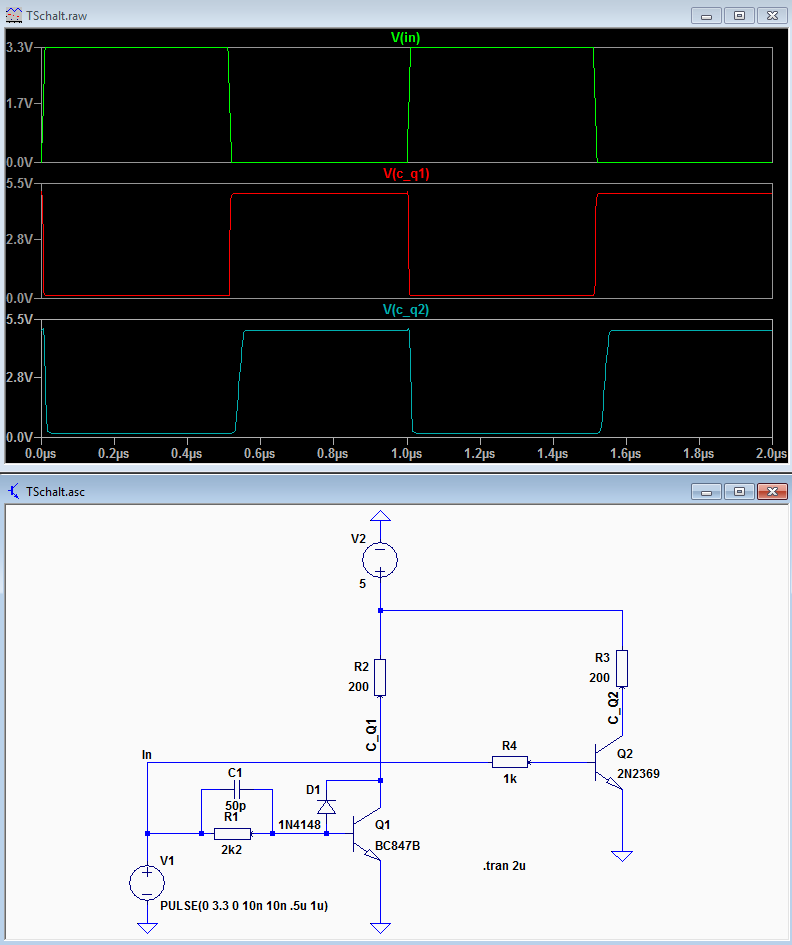Click the ground symbol below Q2 emitter
This screenshot has height=945, width=792.
tap(622, 856)
